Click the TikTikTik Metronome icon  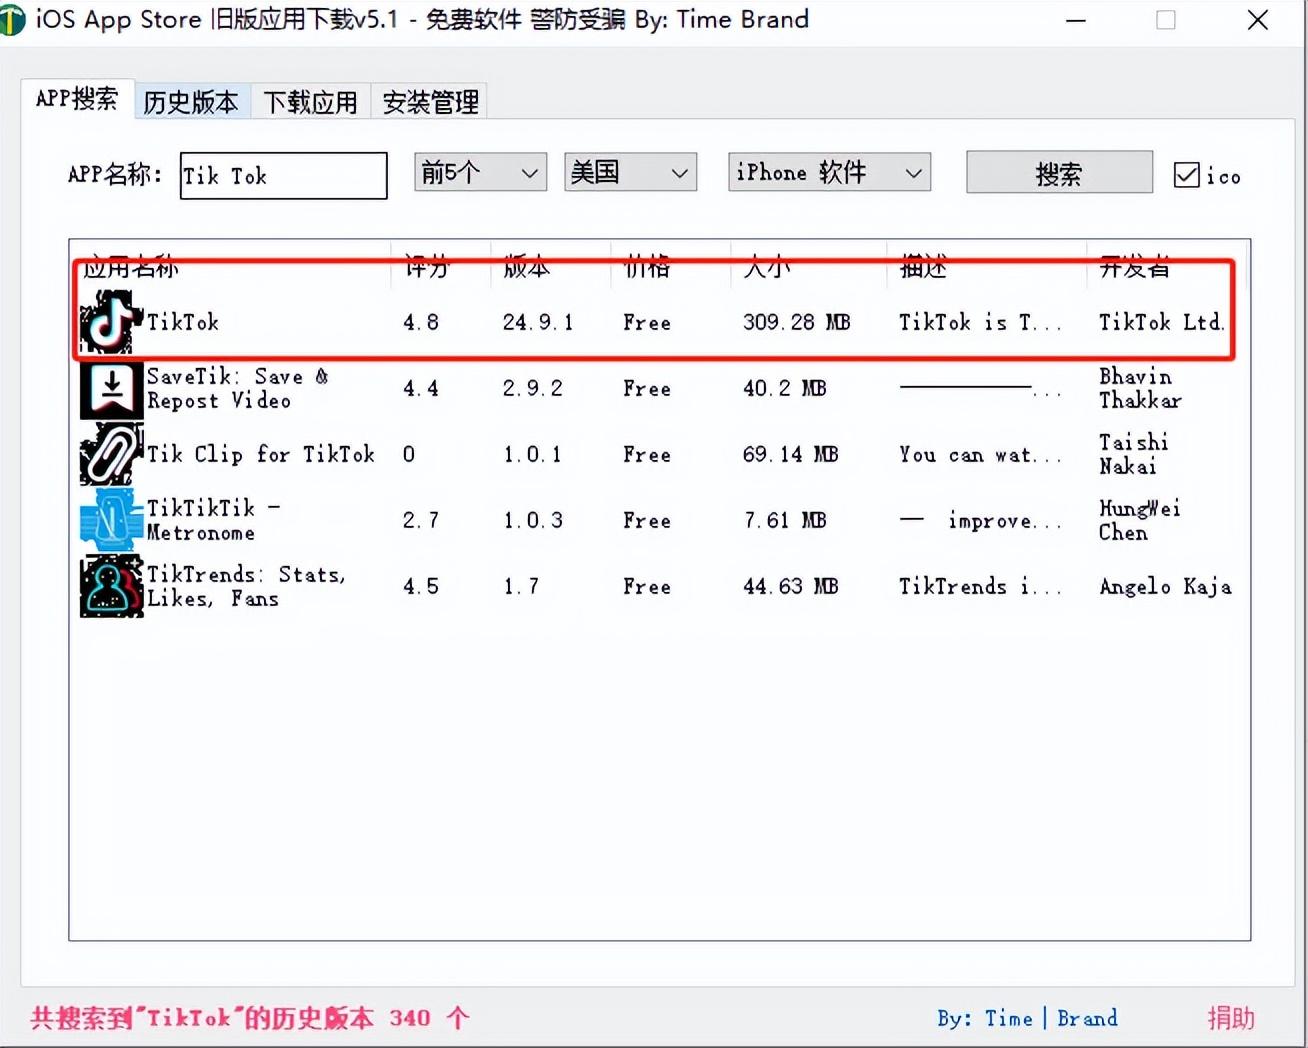pyautogui.click(x=111, y=520)
